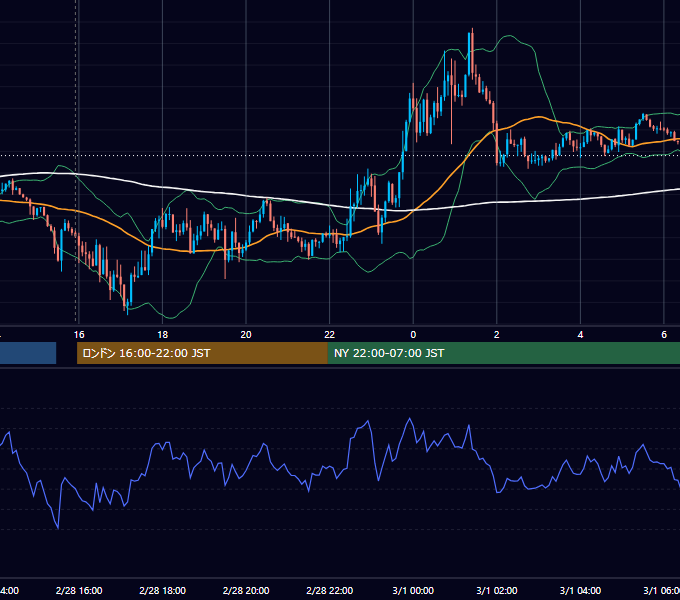Viewport: 680px width, 600px height.
Task: Click hour label 4 on price chart axis
Action: coord(580,335)
